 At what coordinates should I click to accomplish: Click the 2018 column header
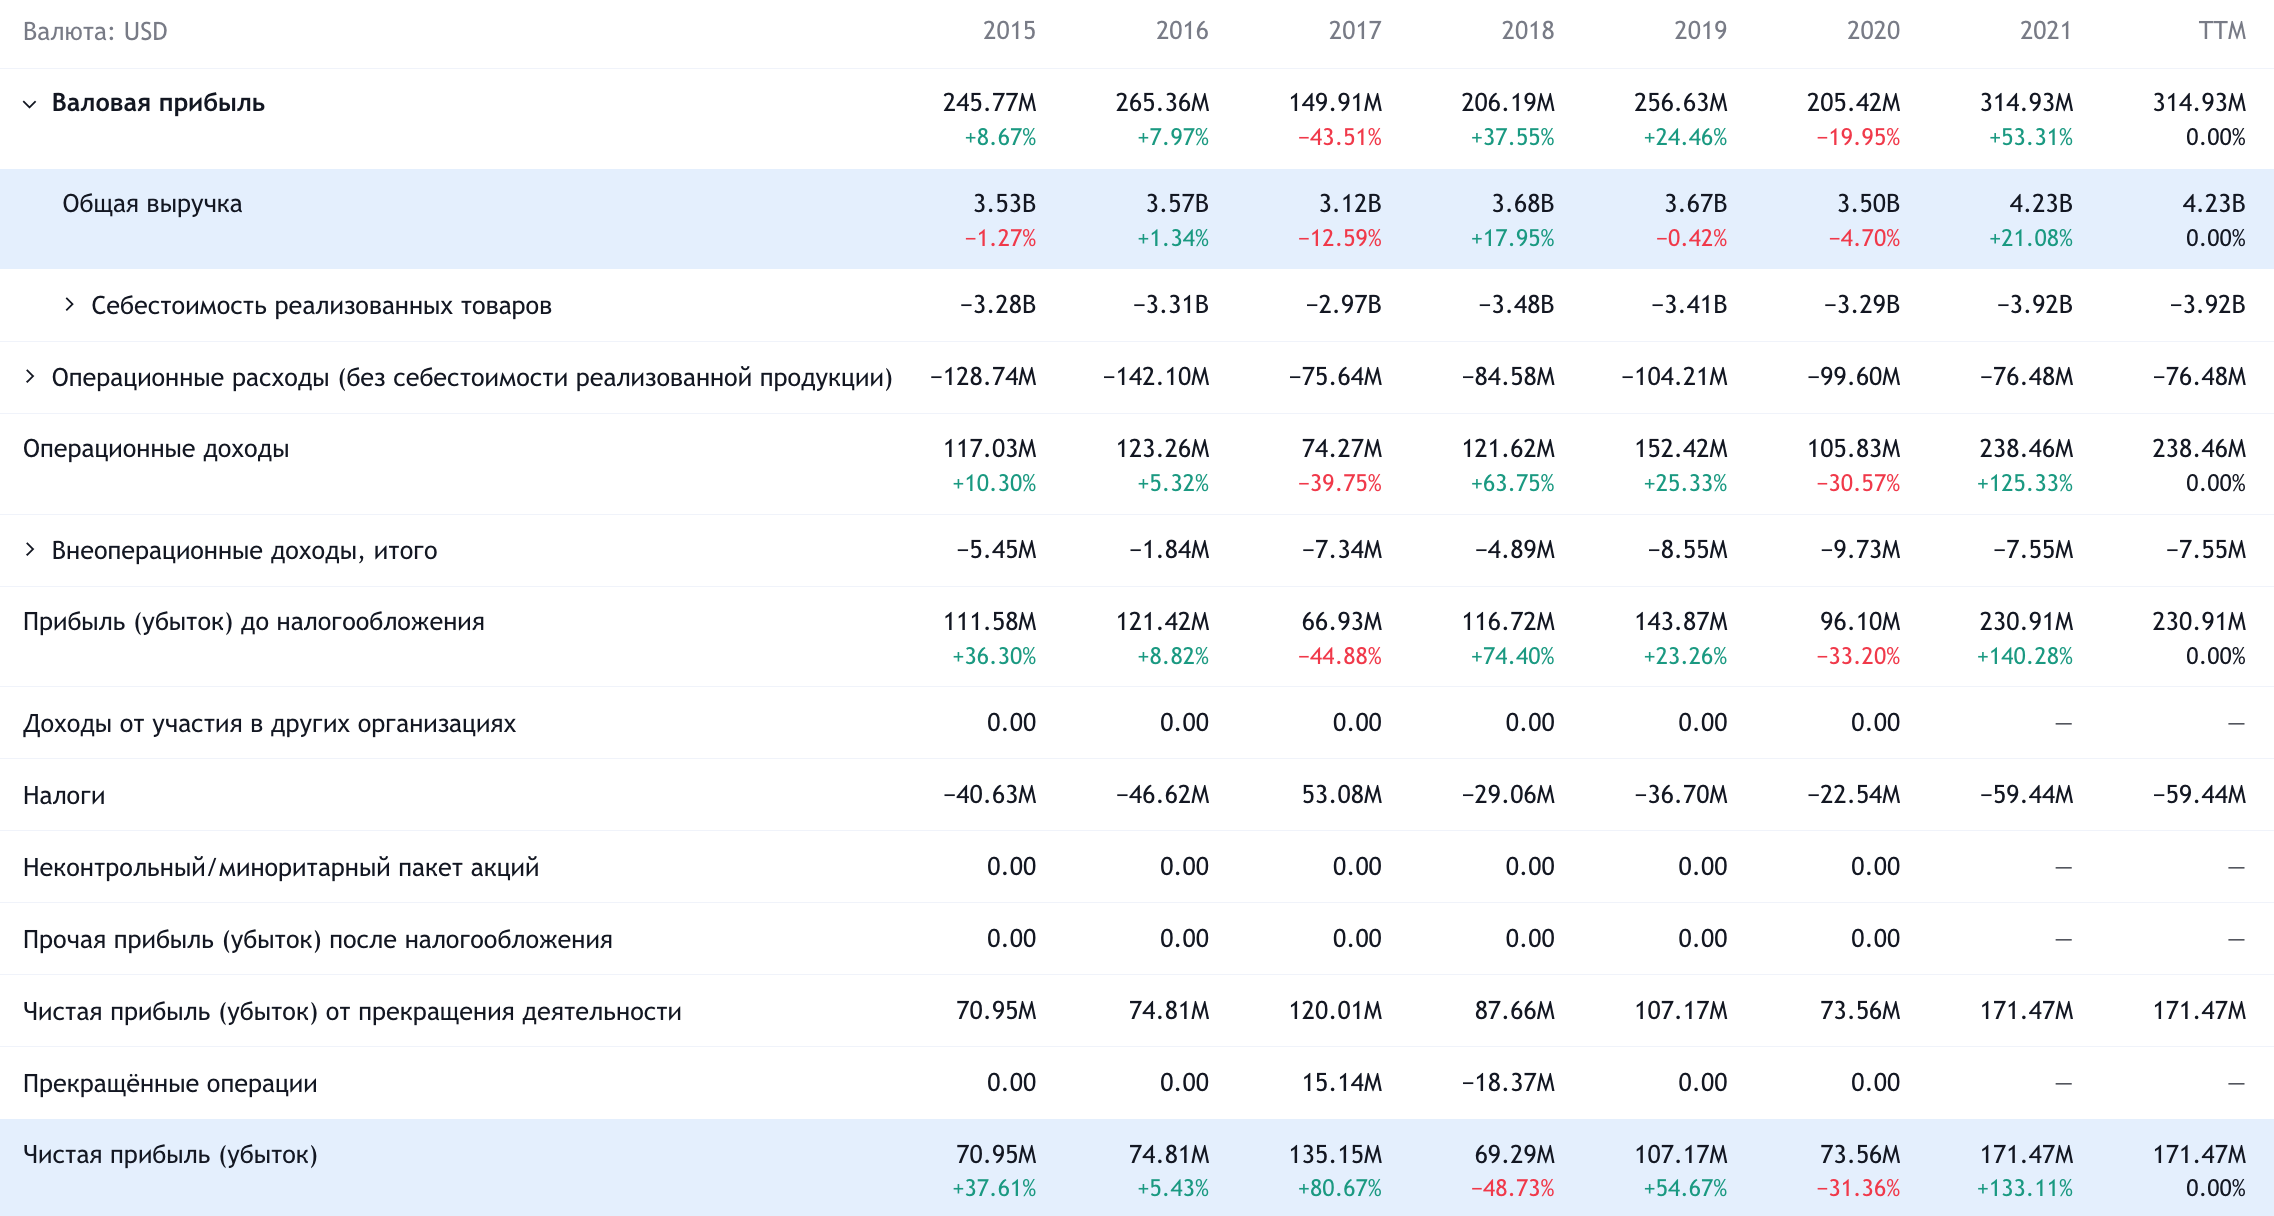coord(1528,31)
